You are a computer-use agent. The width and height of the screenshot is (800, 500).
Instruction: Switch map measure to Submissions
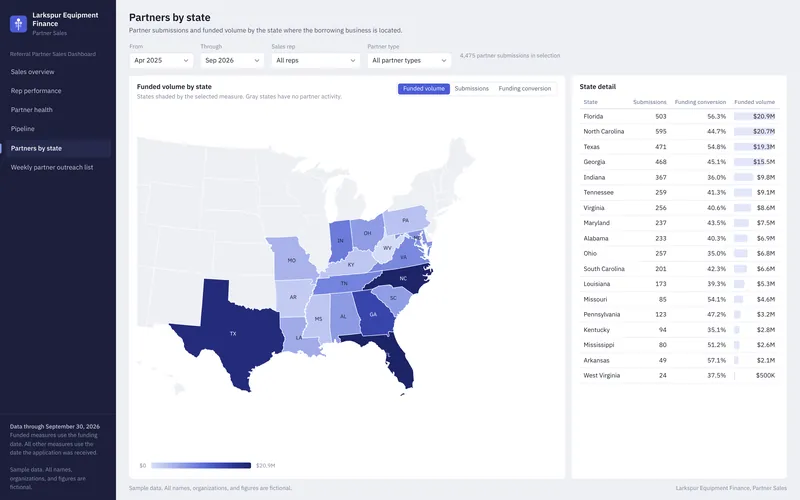471,89
